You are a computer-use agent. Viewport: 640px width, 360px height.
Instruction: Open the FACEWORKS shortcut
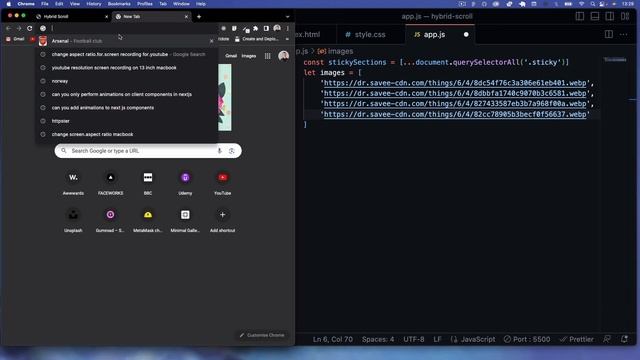pyautogui.click(x=111, y=183)
